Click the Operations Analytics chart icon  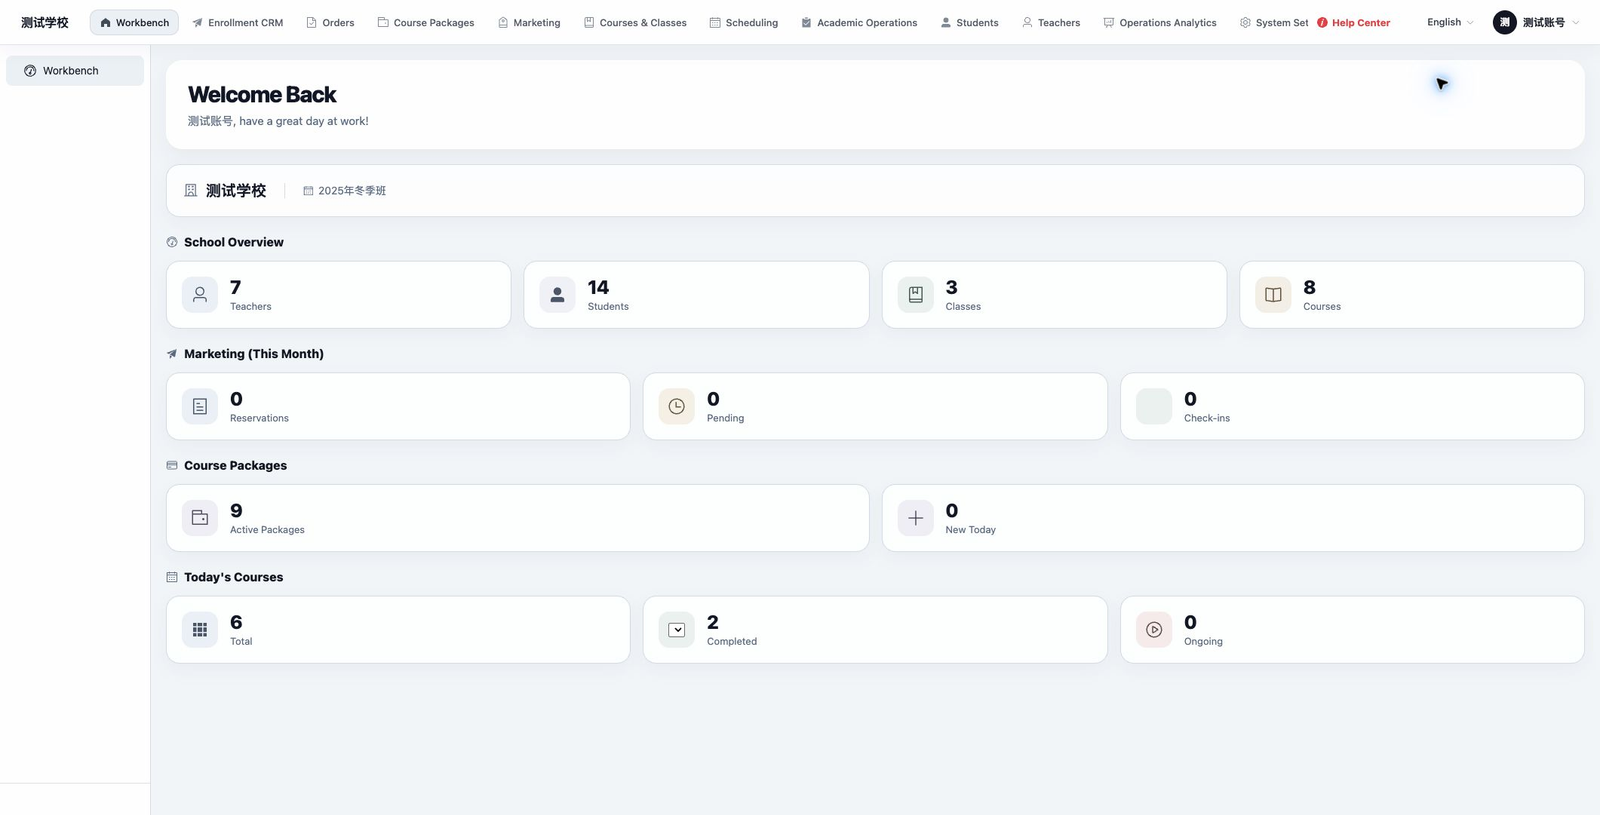[1108, 22]
